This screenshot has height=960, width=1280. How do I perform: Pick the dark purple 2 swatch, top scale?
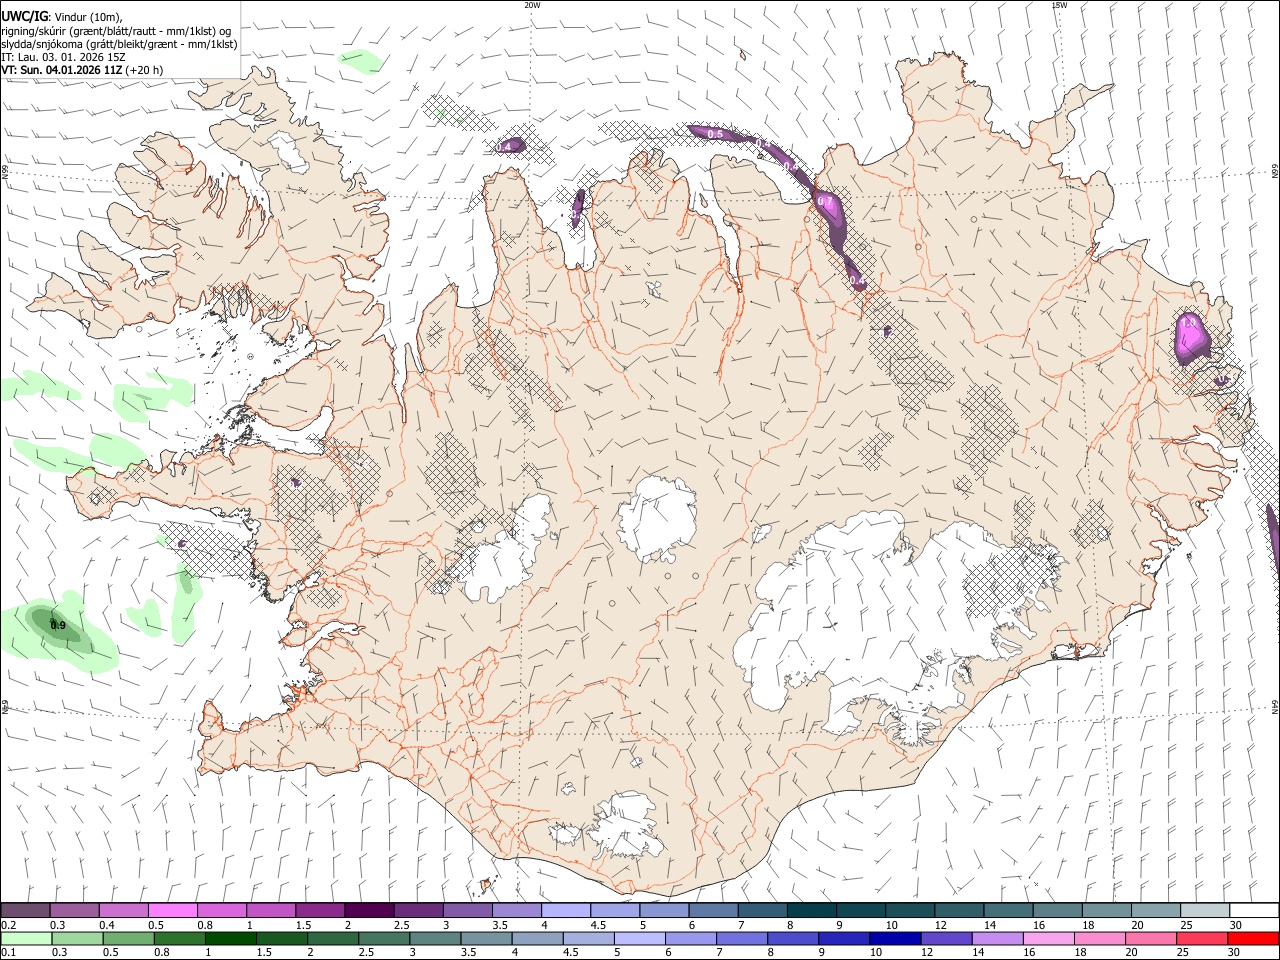pos(368,910)
